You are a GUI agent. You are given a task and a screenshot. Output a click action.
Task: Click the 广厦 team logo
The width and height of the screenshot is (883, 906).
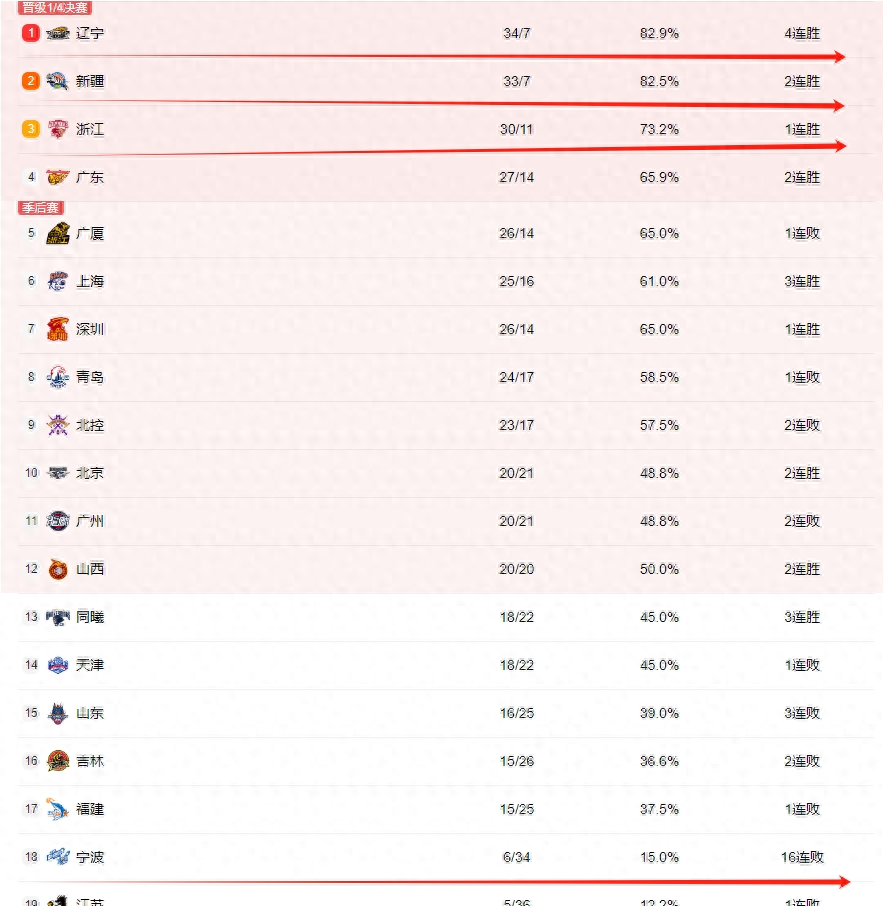pos(58,233)
